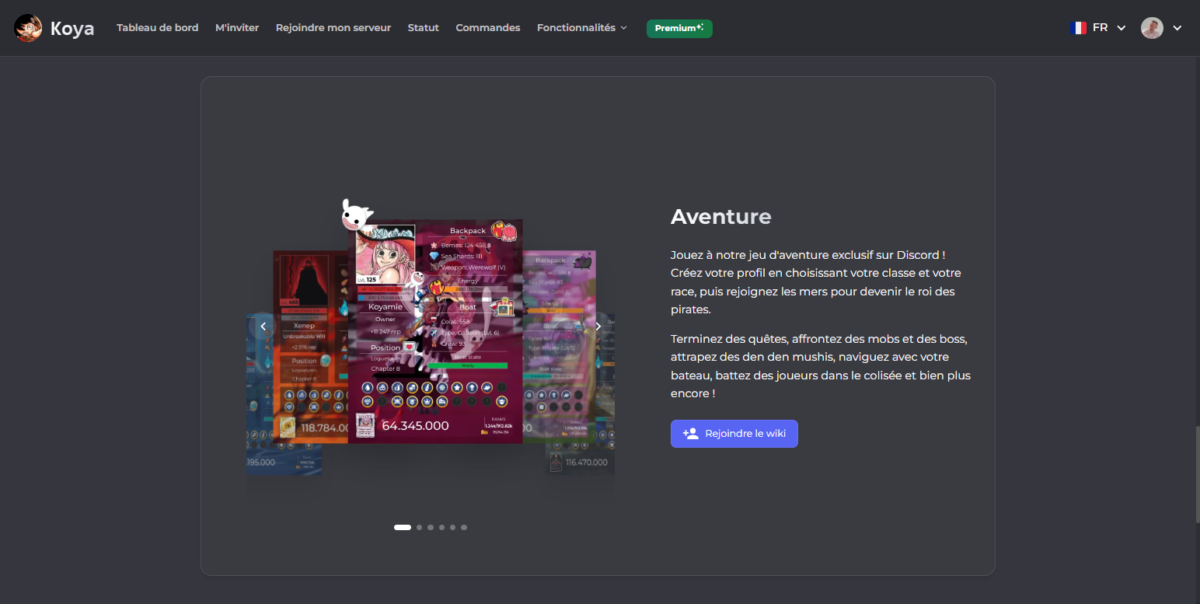Screen dimensions: 1200x604
Task: Click the Koya brand name text
Action: point(72,28)
